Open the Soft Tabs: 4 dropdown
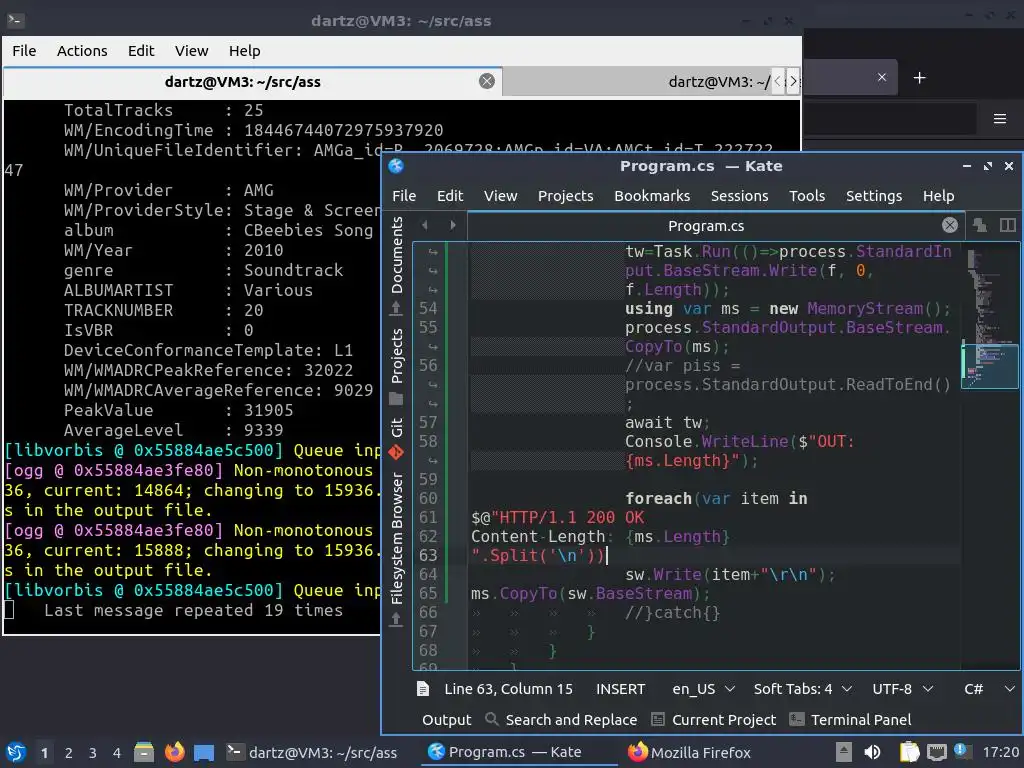The width and height of the screenshot is (1024, 768). click(803, 689)
